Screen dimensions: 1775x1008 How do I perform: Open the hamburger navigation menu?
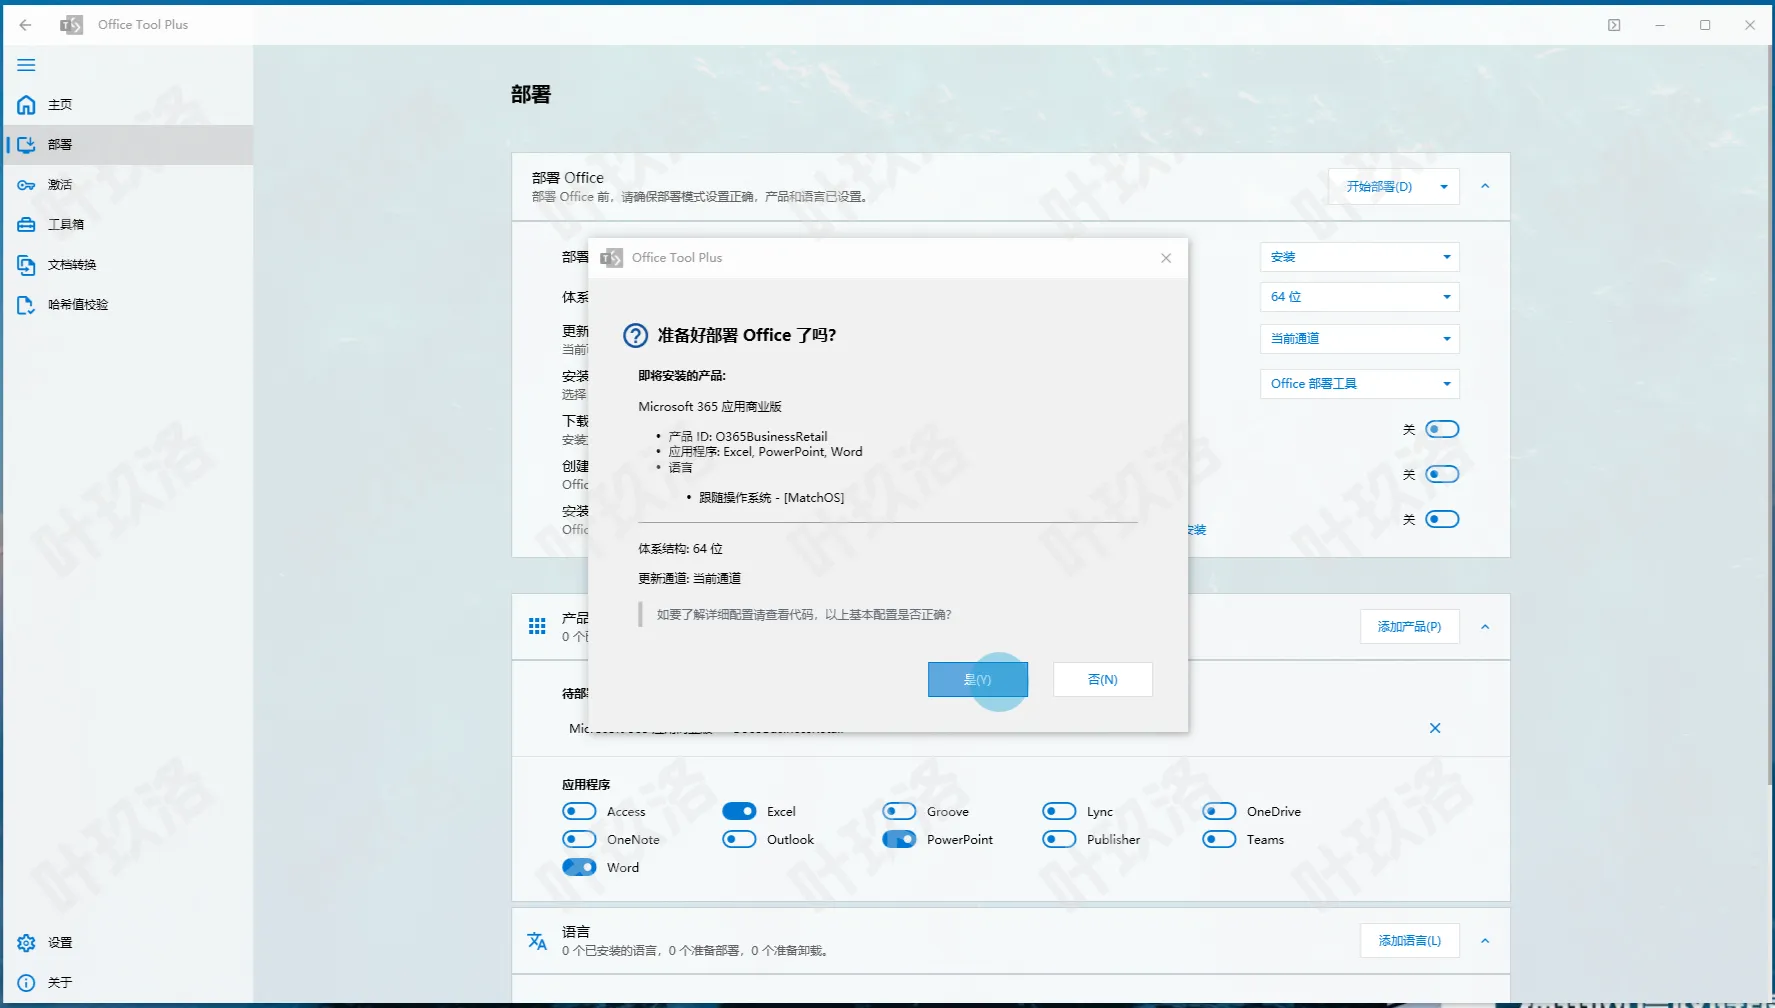pyautogui.click(x=26, y=65)
